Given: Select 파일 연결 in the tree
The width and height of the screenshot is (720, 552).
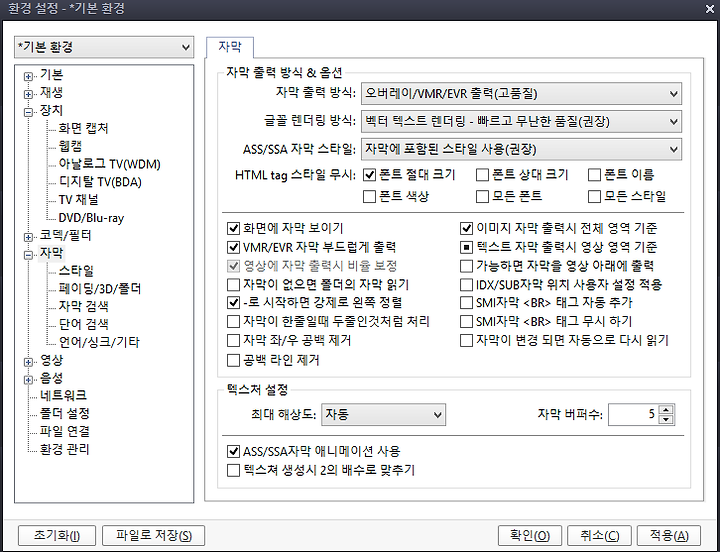Looking at the screenshot, I should coord(65,431).
